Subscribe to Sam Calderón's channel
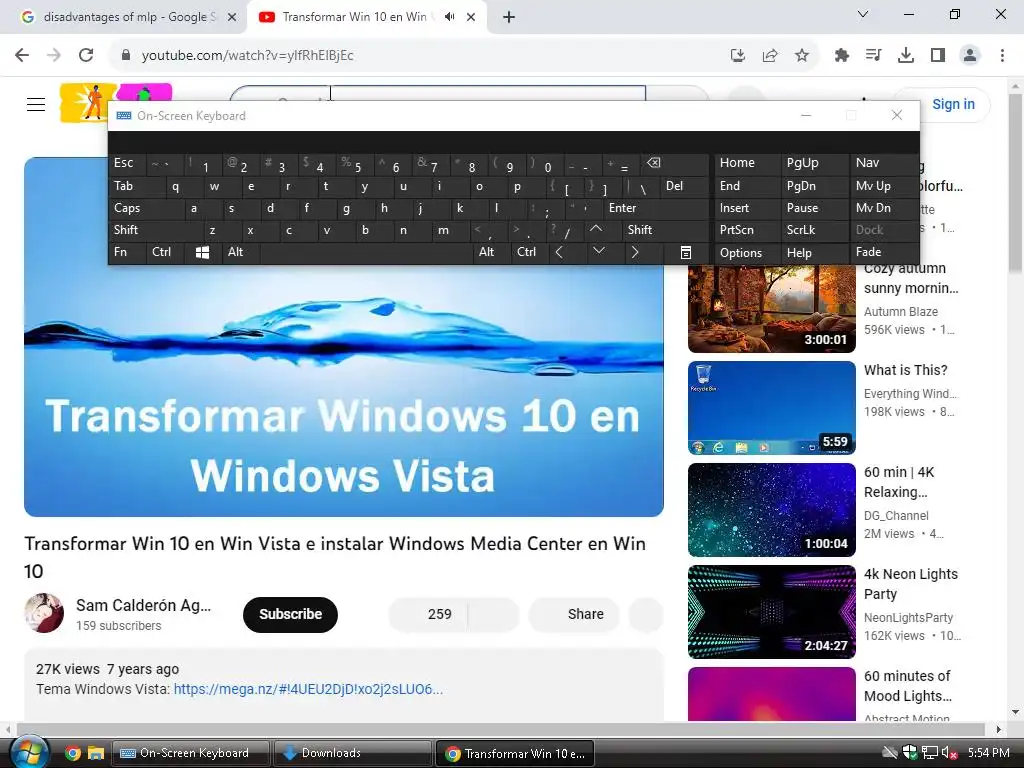Screen dimensions: 1024x768 [x=290, y=615]
